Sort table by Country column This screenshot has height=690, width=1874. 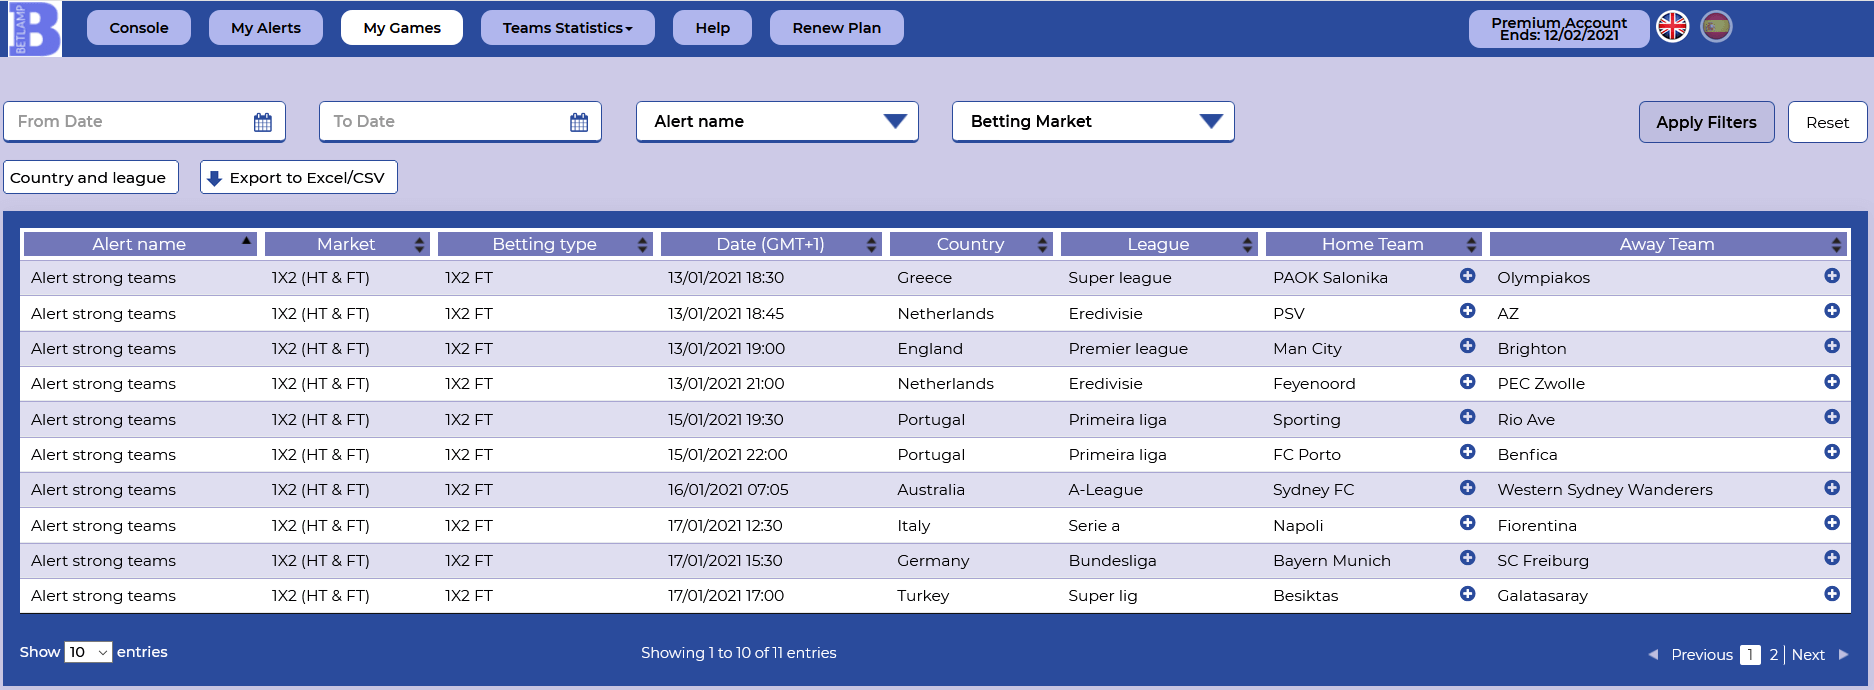click(971, 244)
